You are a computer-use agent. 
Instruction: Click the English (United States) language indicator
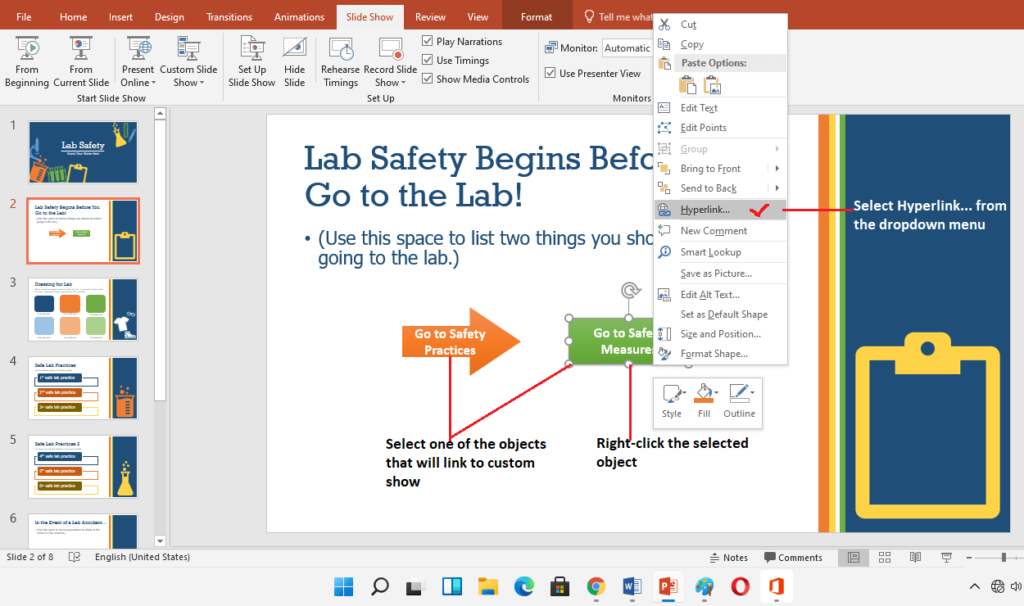tap(142, 557)
